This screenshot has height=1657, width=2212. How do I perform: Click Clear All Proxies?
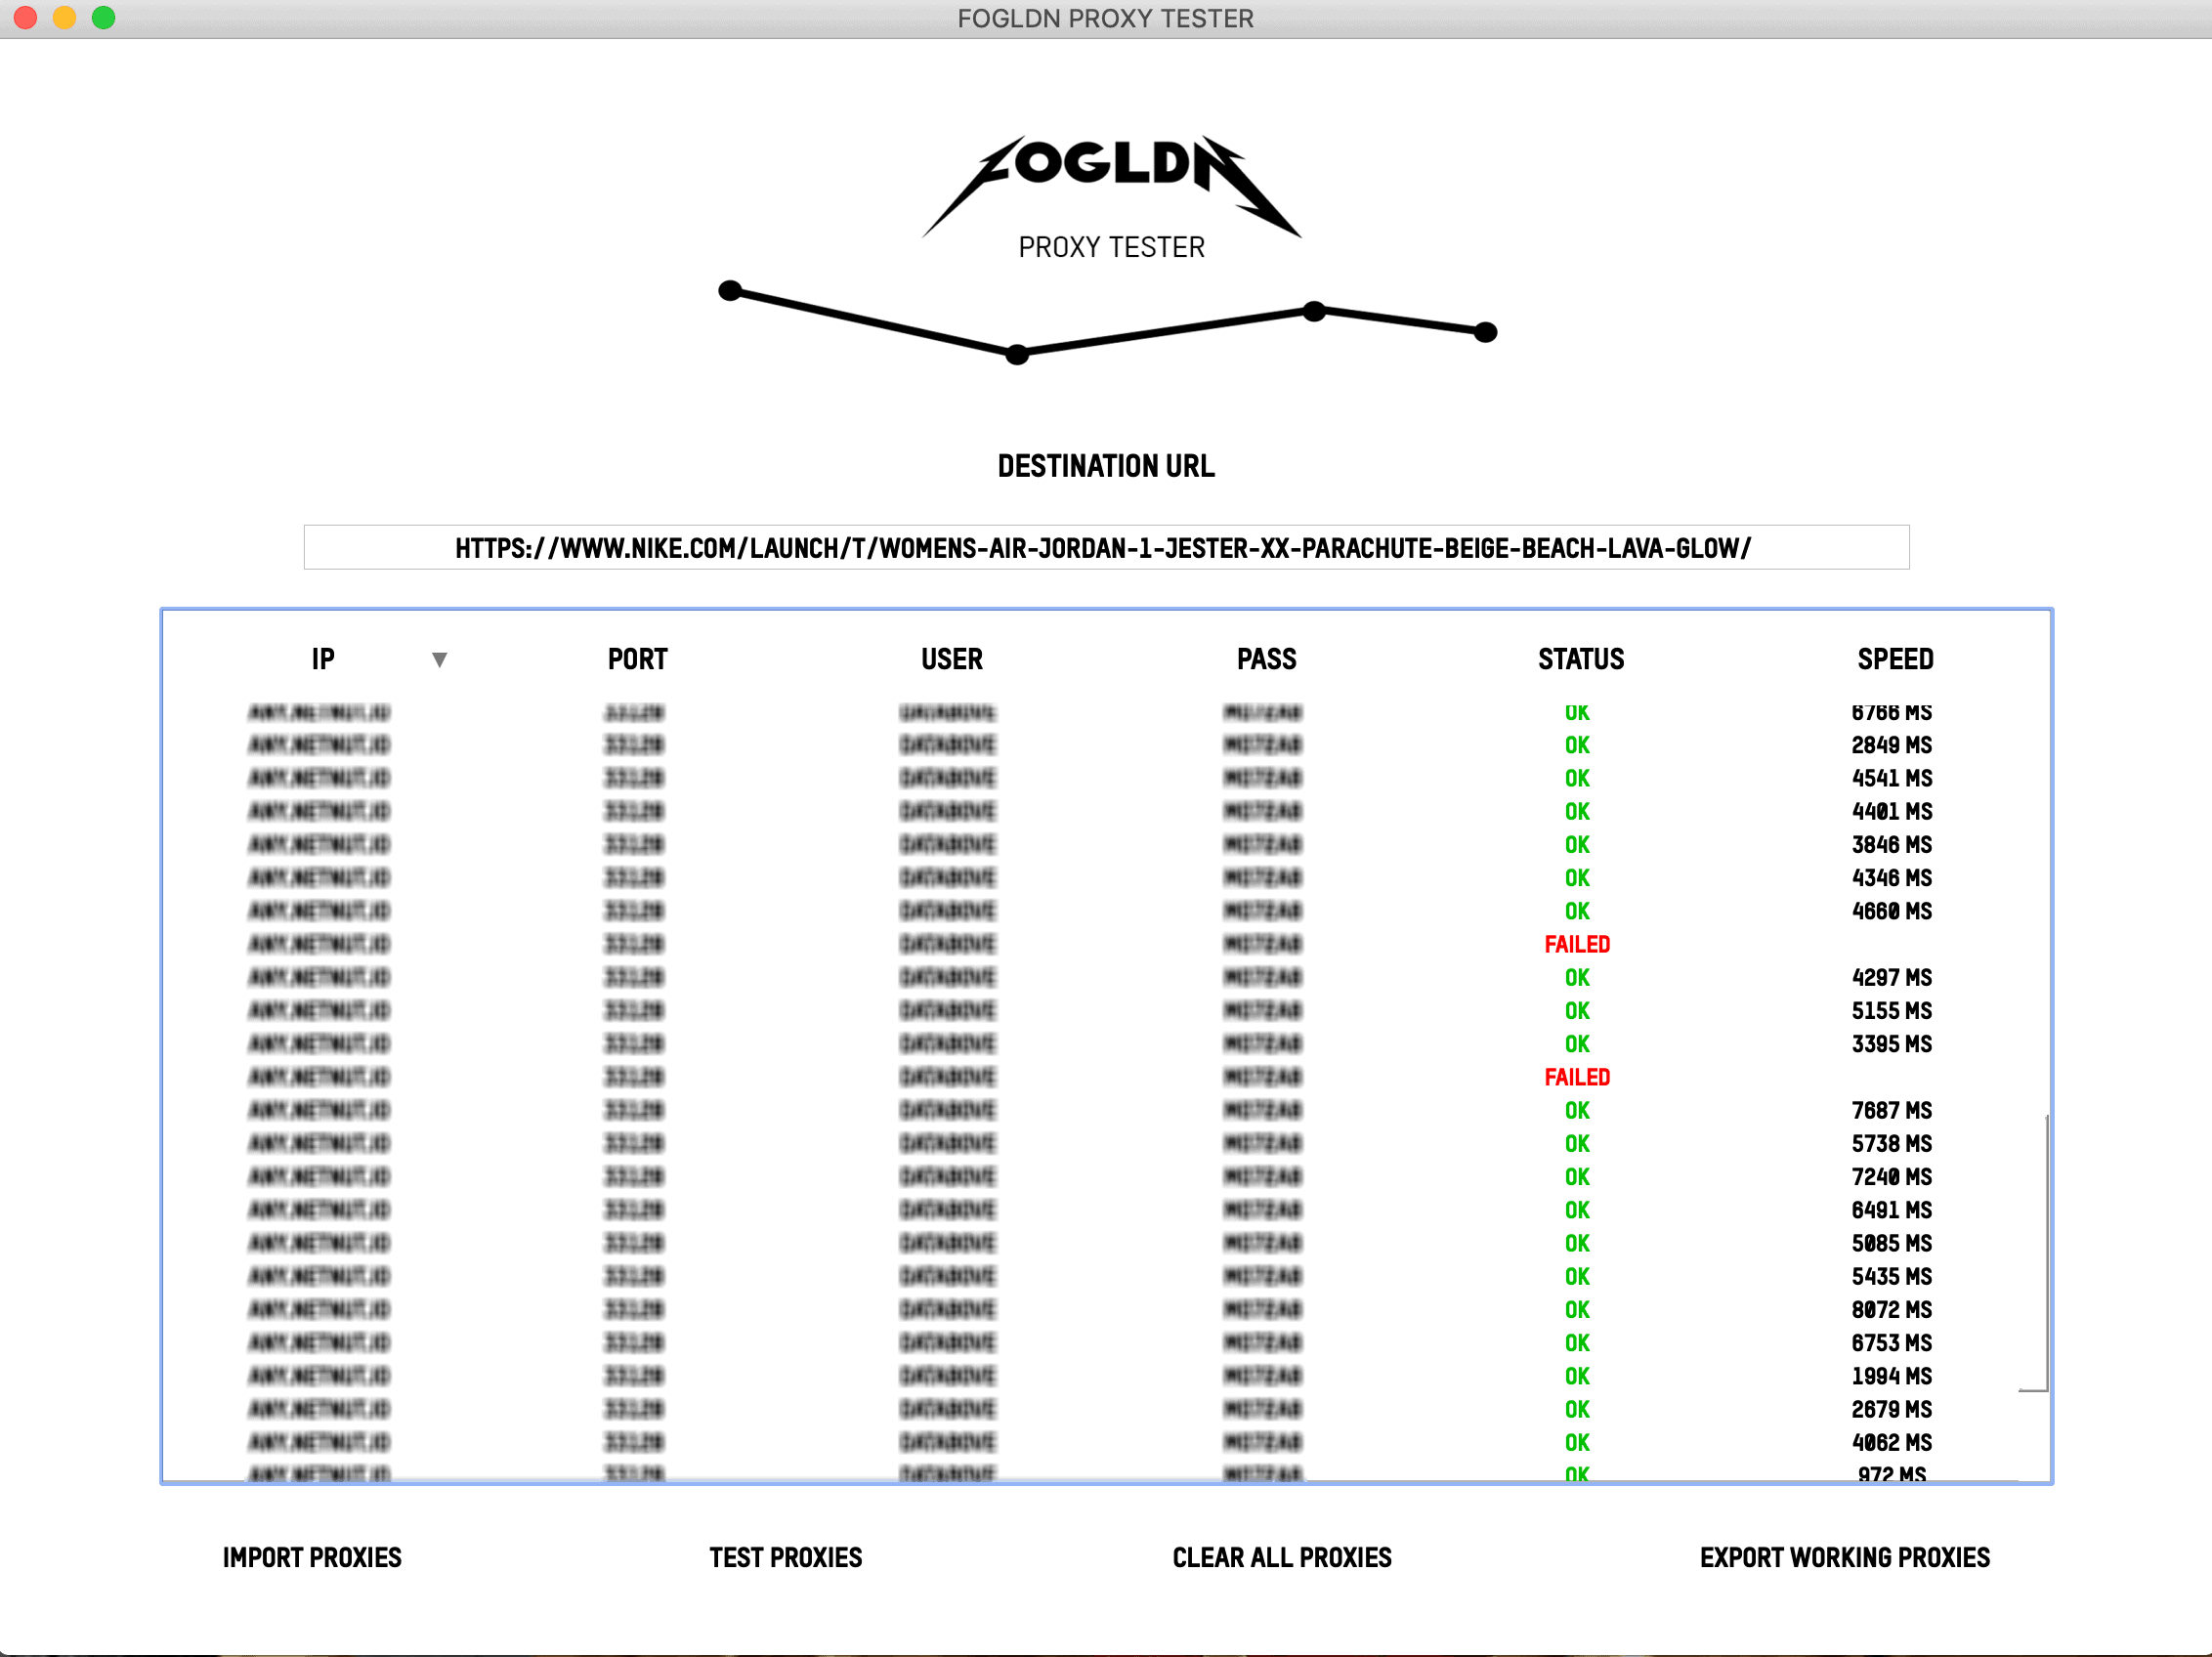(x=1282, y=1557)
